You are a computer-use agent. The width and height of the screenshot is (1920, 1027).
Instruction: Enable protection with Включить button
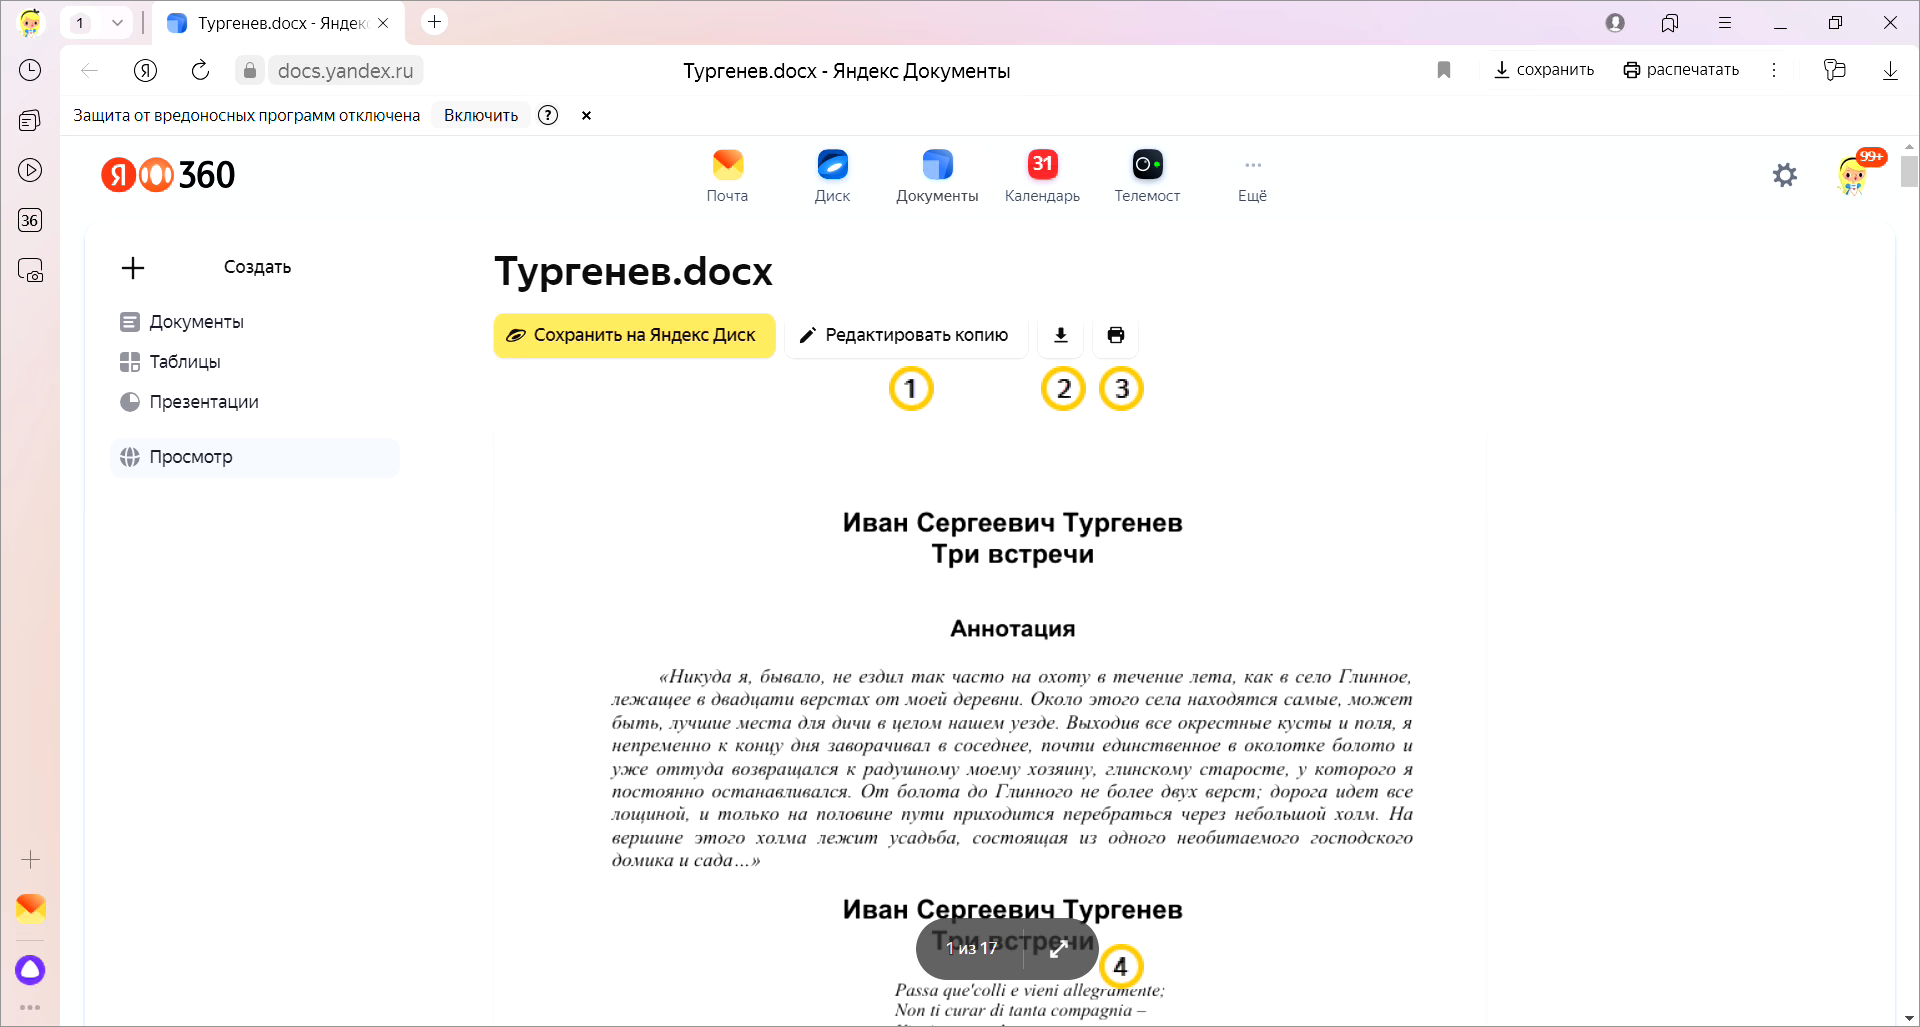click(x=481, y=115)
